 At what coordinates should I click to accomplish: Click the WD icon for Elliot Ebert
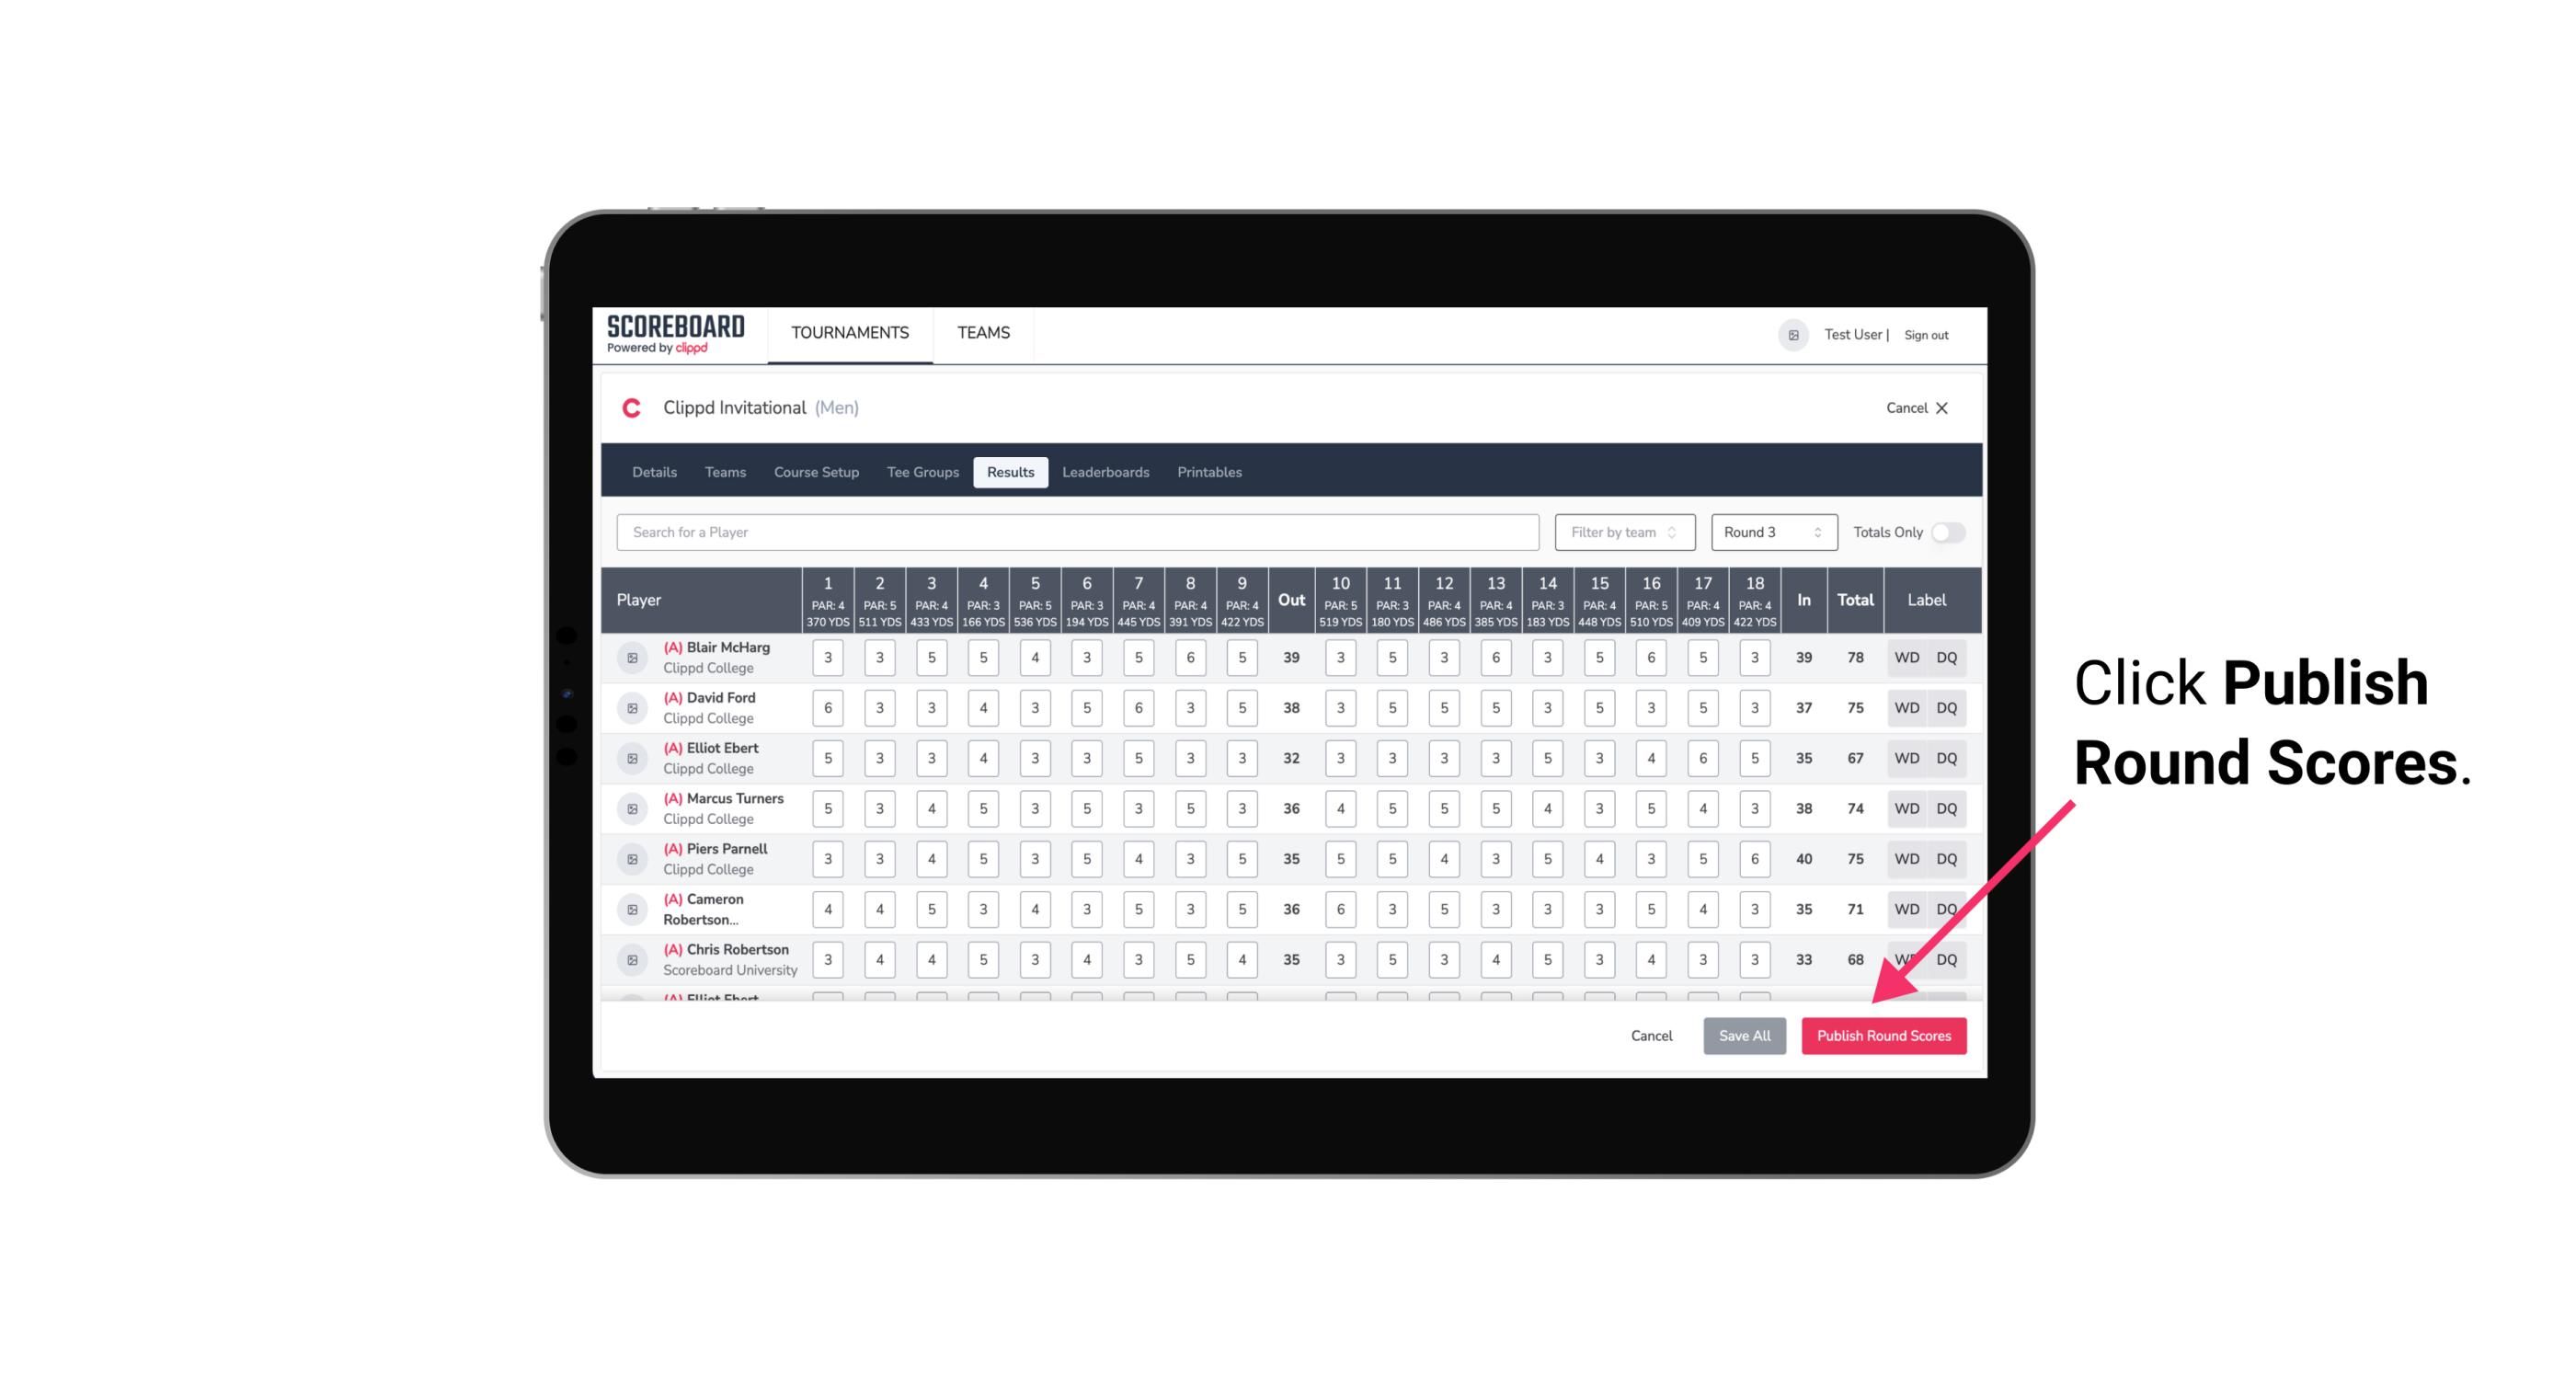pyautogui.click(x=1906, y=760)
